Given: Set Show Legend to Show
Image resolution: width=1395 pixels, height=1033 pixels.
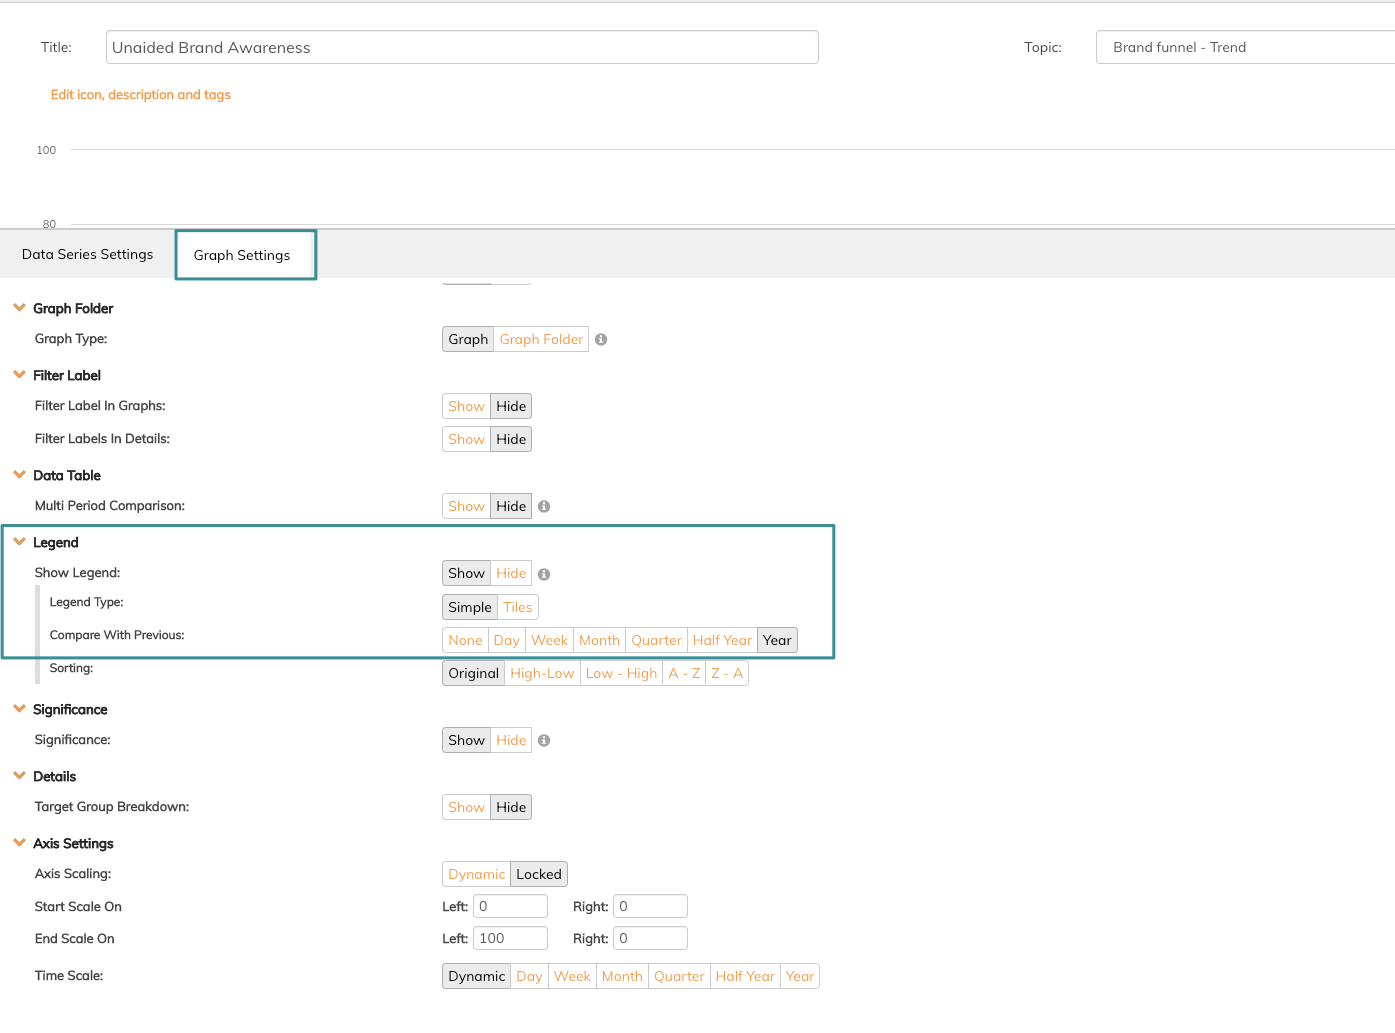Looking at the screenshot, I should point(466,573).
